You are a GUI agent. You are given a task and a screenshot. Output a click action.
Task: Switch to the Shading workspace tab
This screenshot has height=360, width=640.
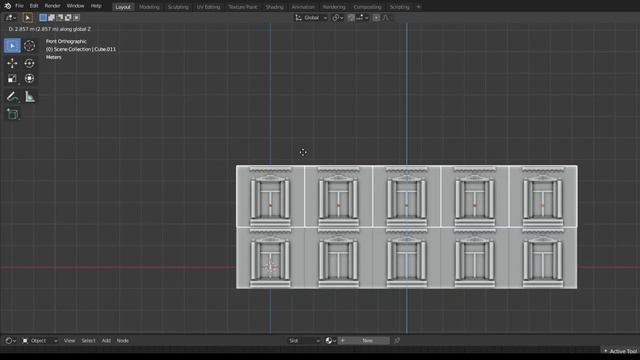pyautogui.click(x=274, y=7)
